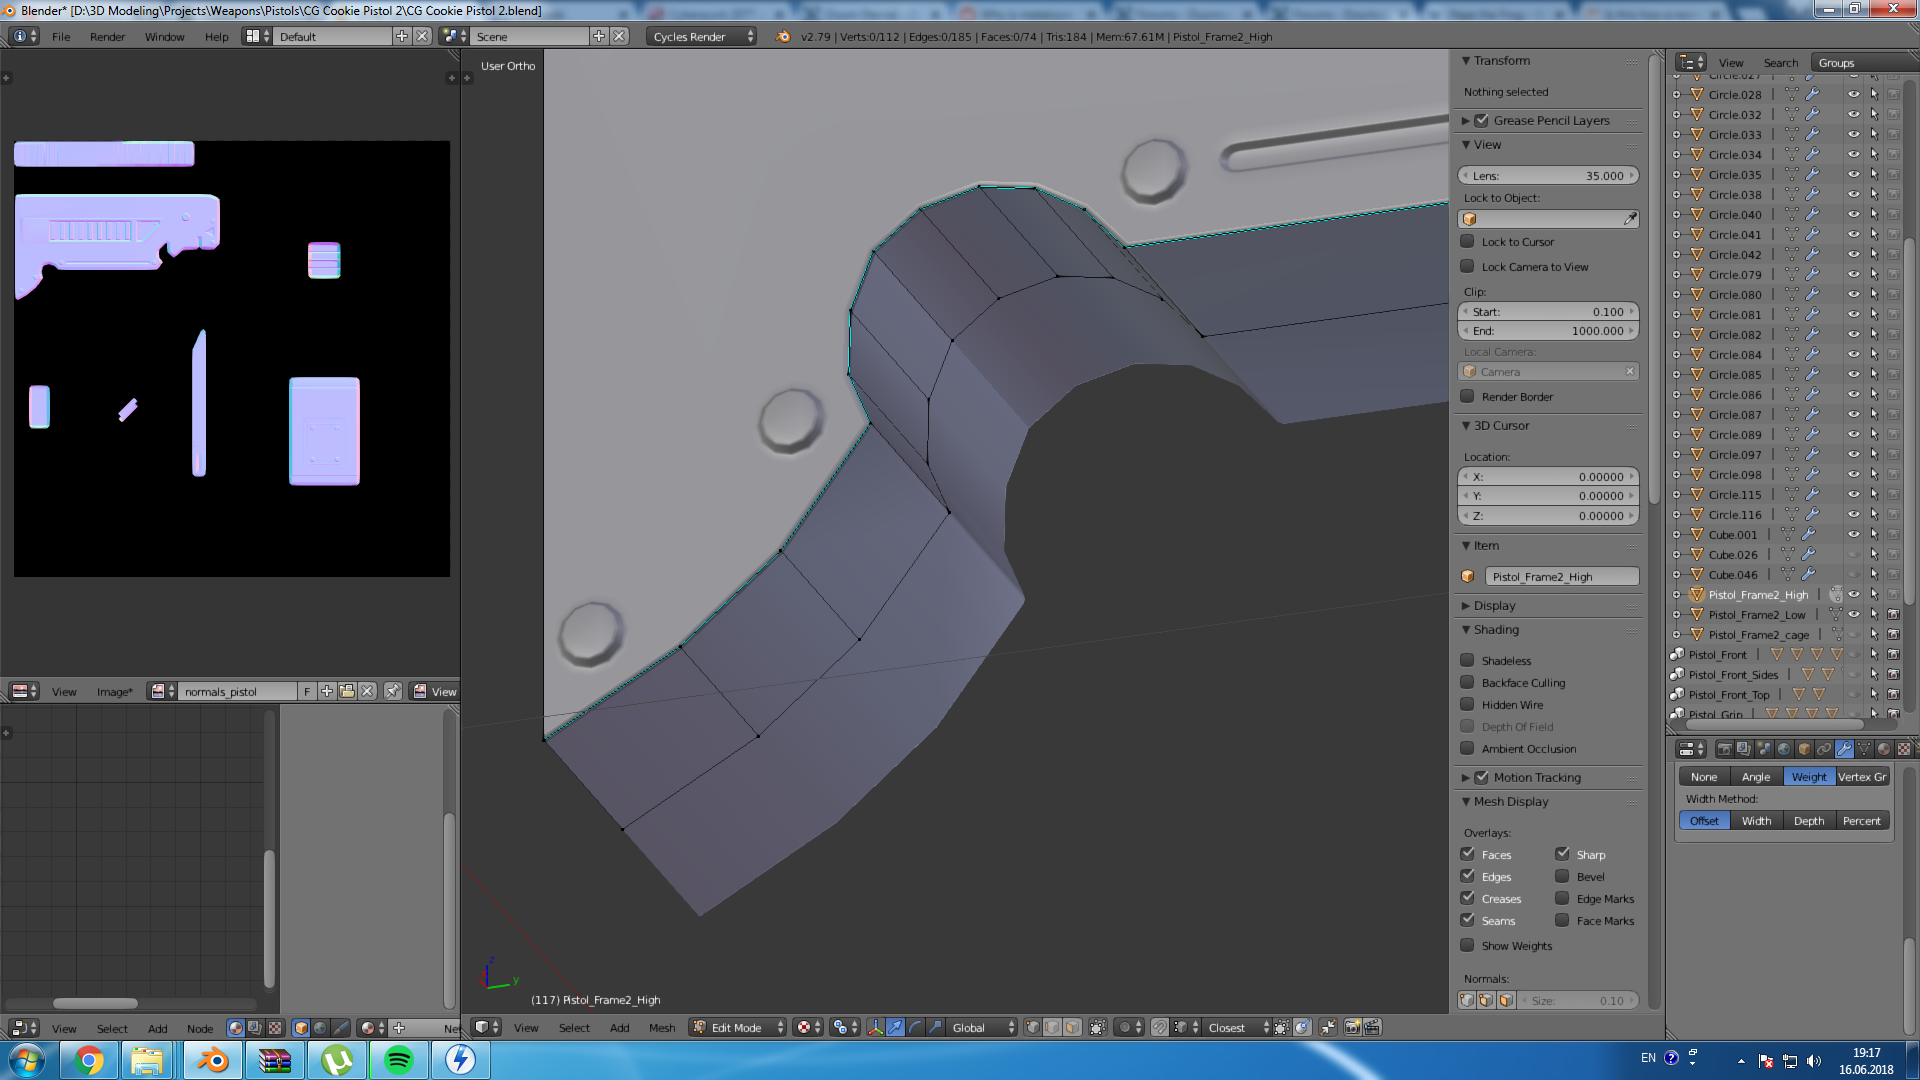The height and width of the screenshot is (1080, 1920).
Task: Click the OpenGL render image camera icon
Action: click(1352, 1028)
